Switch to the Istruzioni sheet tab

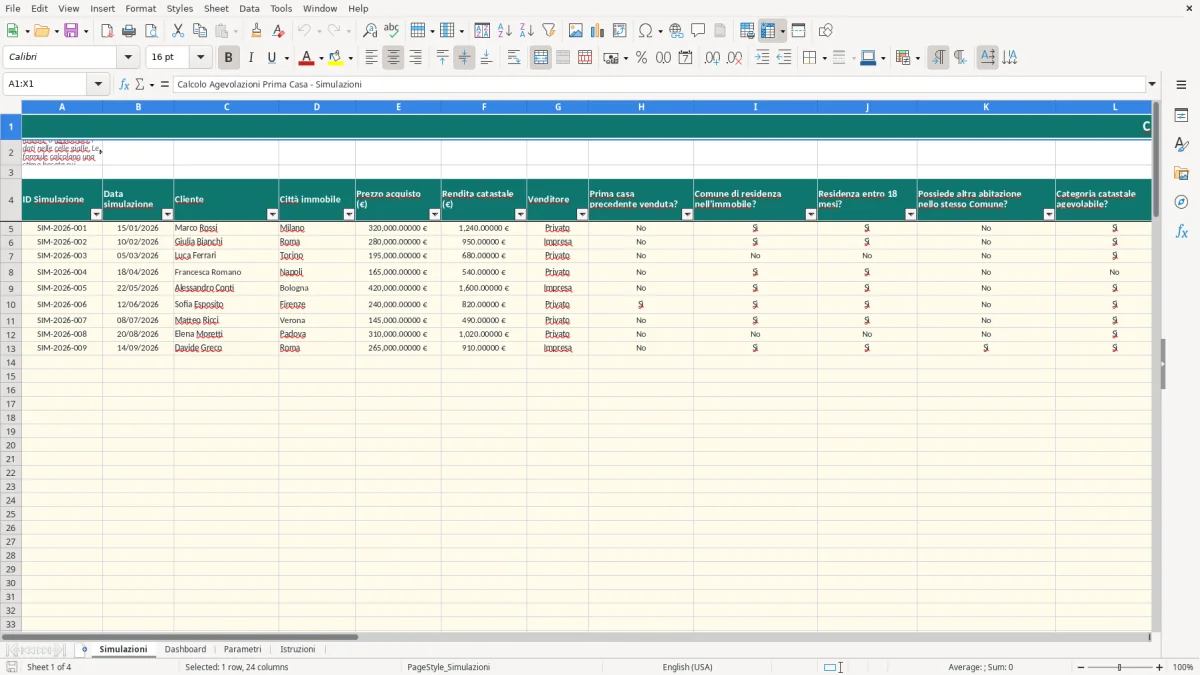297,650
